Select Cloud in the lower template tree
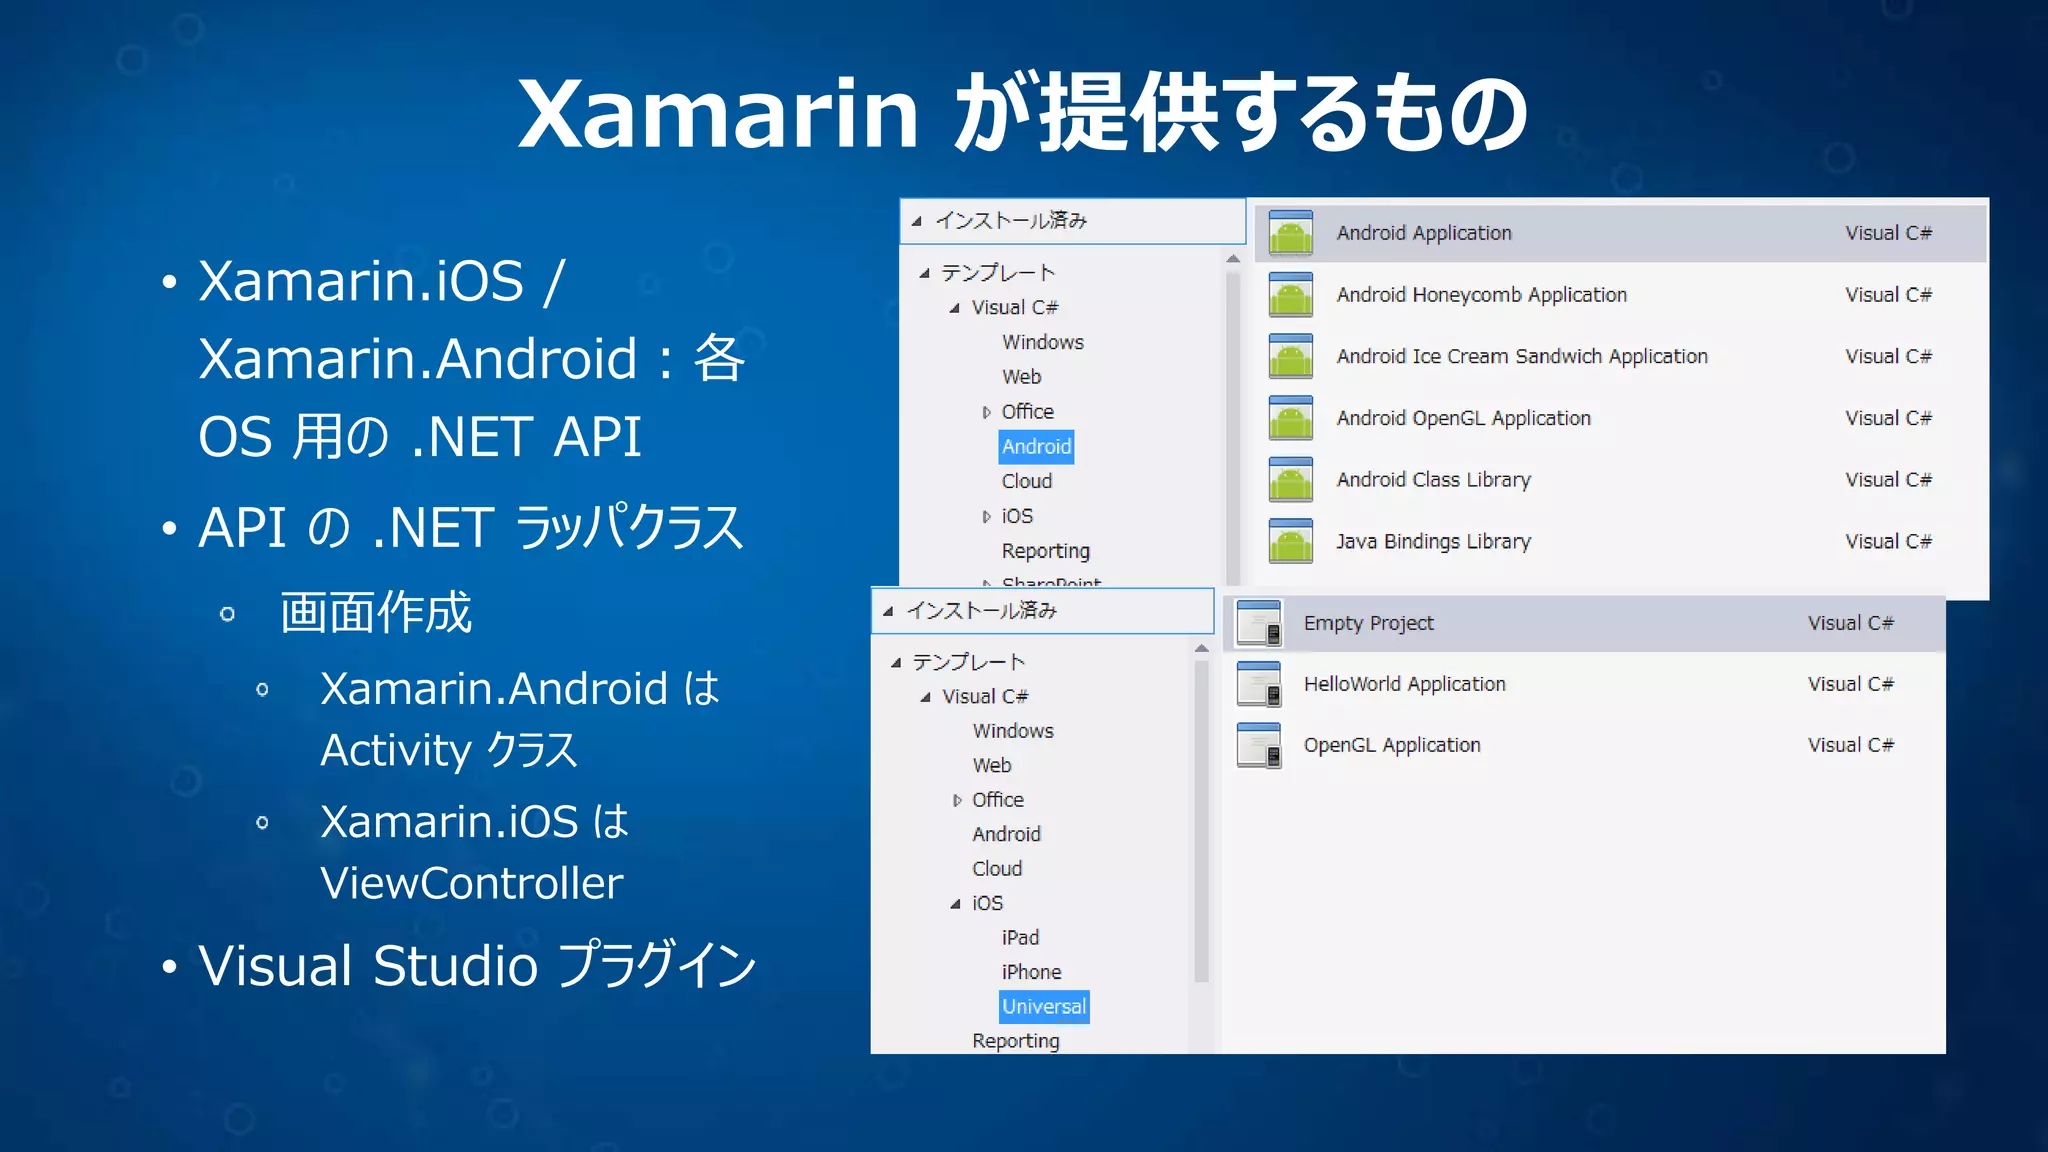Image resolution: width=2048 pixels, height=1152 pixels. pos(997,869)
